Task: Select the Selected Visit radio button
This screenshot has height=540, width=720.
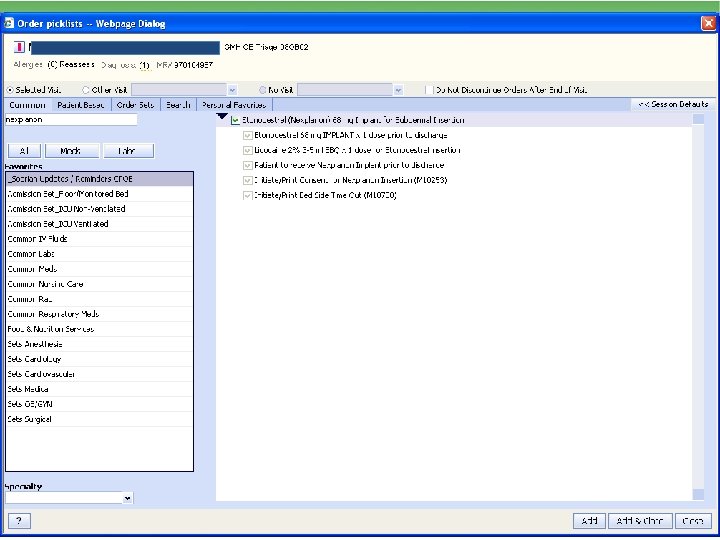Action: coord(10,90)
